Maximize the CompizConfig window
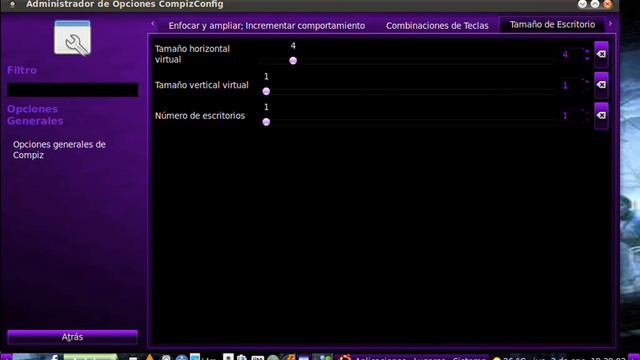This screenshot has height=360, width=640. [x=595, y=4]
